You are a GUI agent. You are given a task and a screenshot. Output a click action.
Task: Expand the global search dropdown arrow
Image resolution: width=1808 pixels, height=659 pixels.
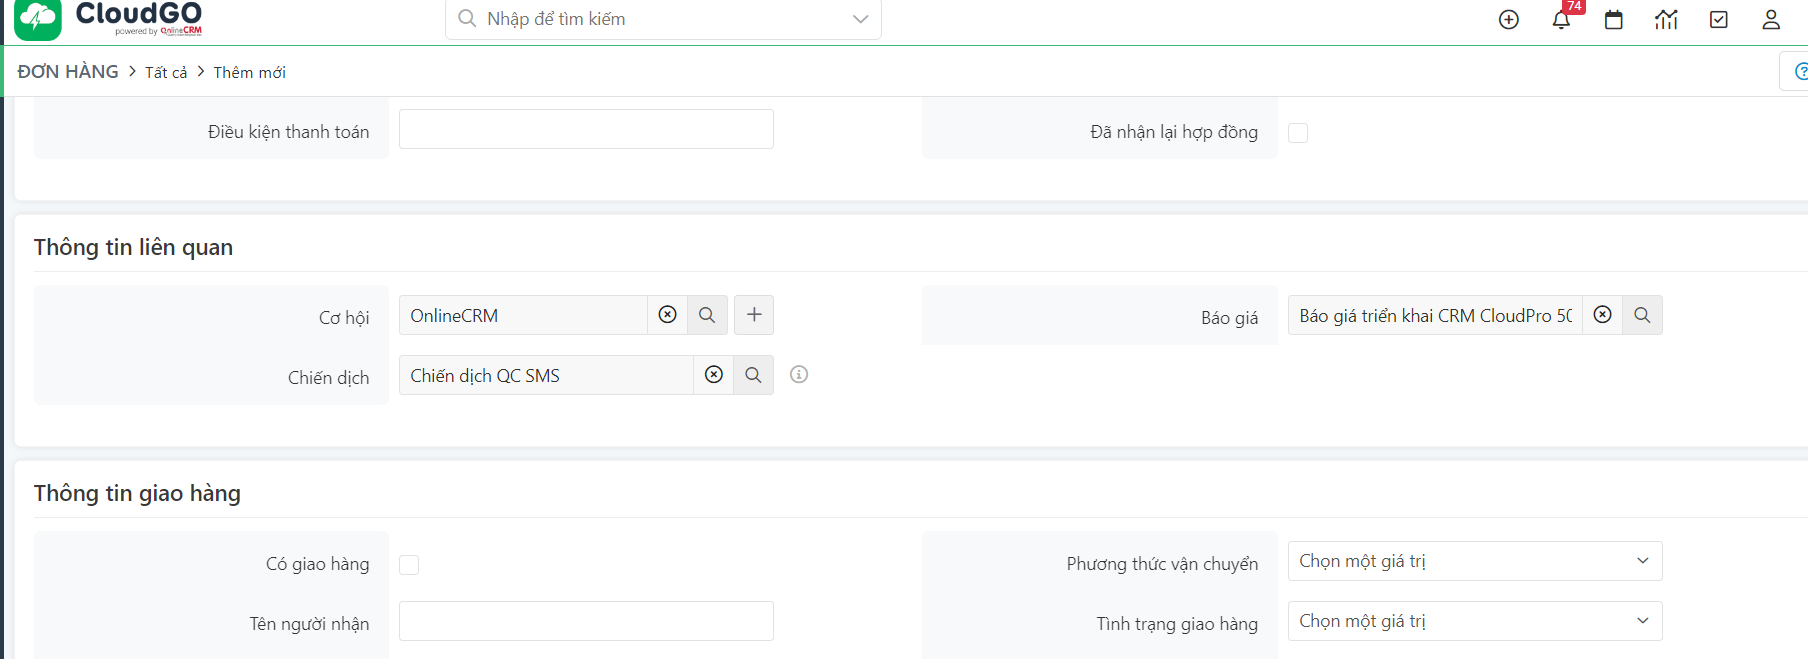coord(860,19)
